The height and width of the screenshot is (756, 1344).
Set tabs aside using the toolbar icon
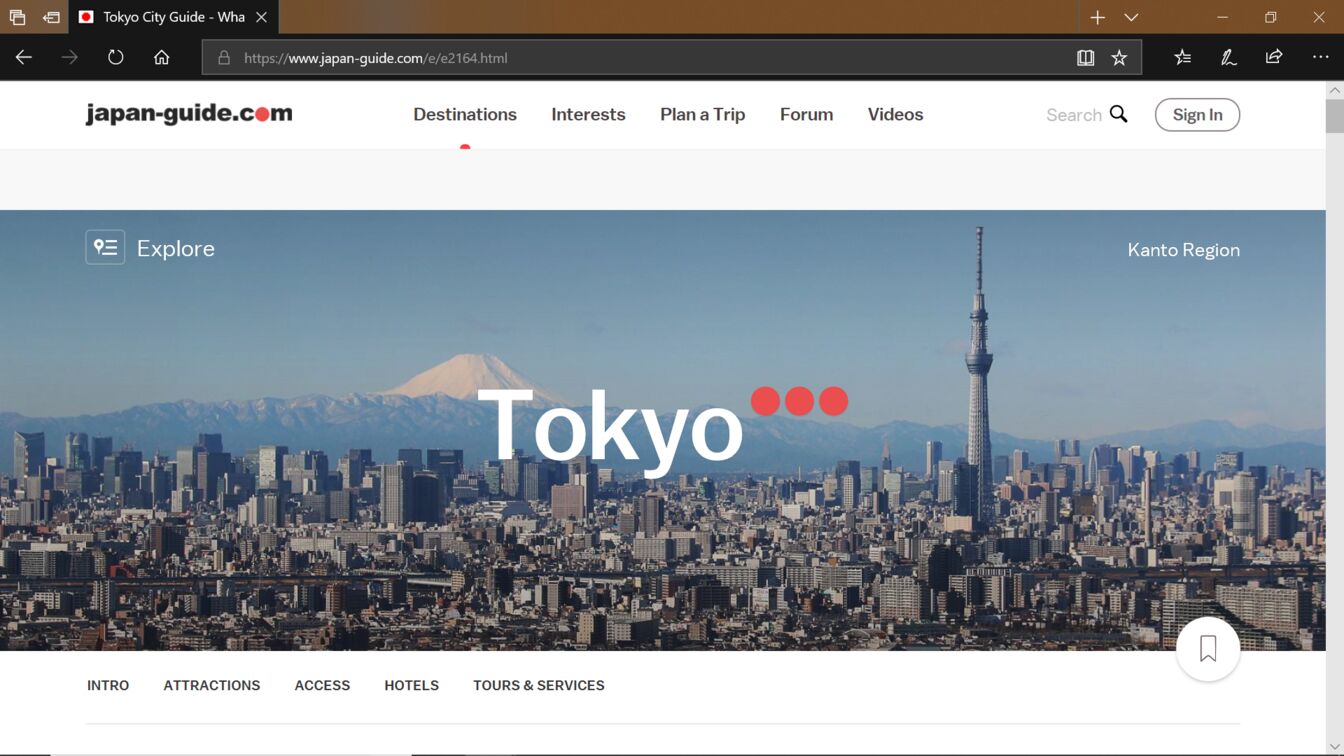(x=51, y=17)
